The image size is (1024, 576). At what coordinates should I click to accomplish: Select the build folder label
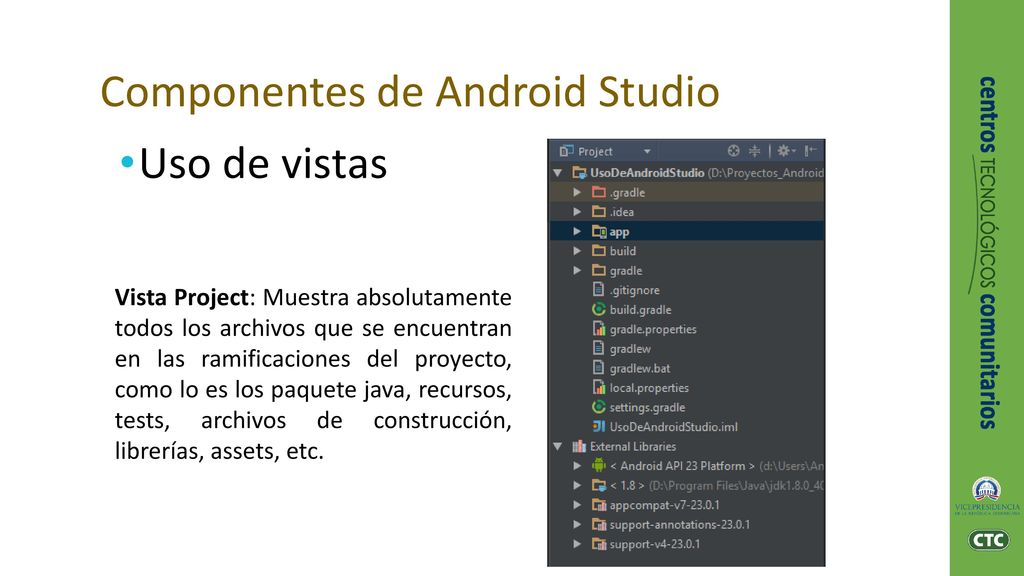click(x=623, y=251)
